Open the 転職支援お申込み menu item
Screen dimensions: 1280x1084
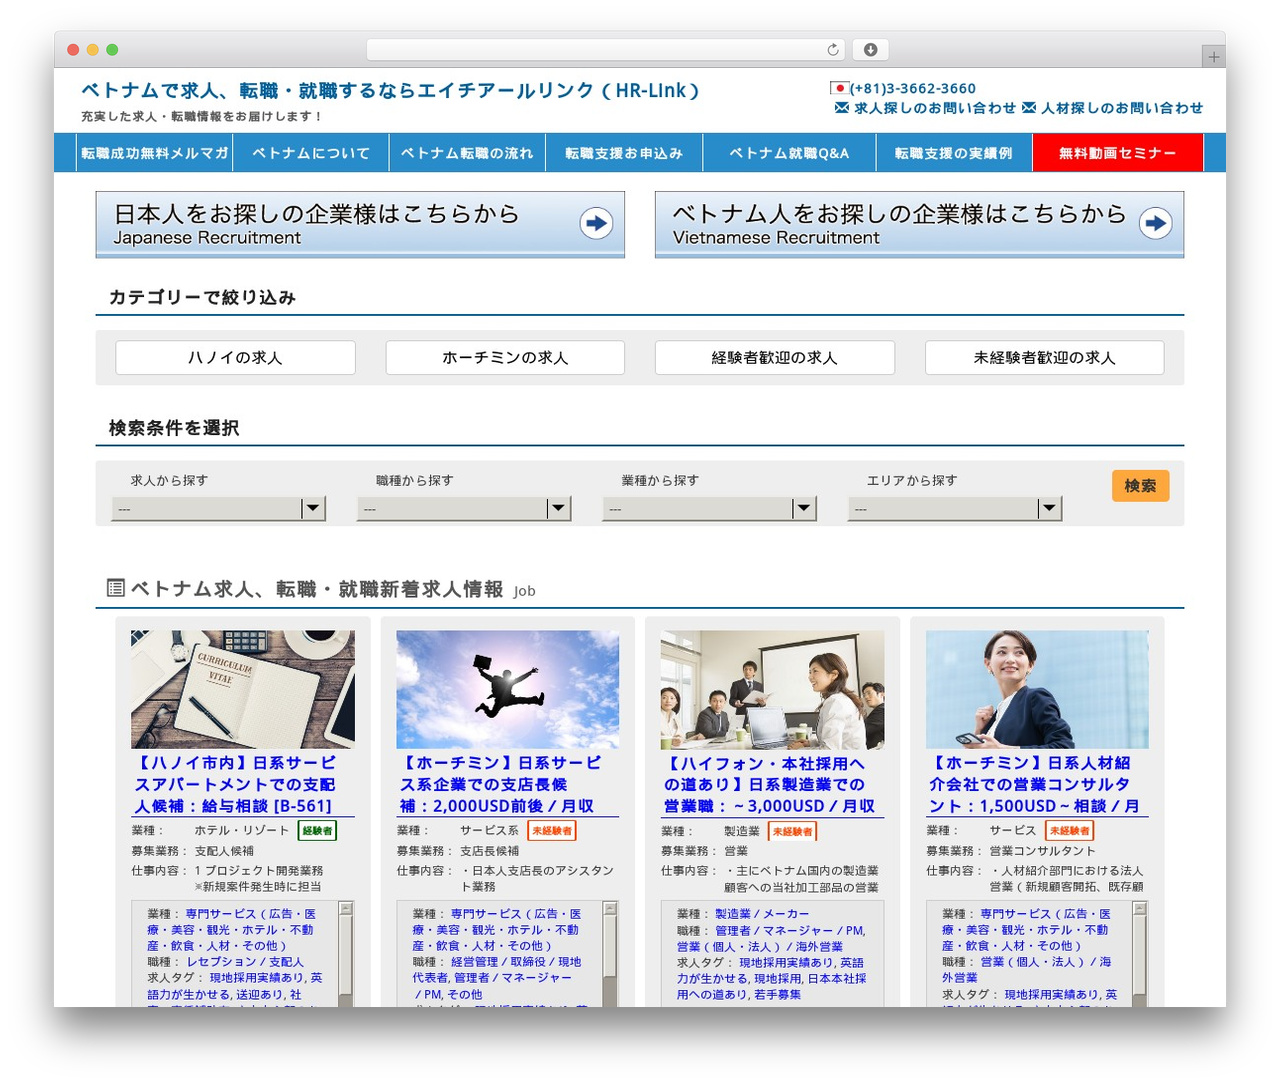[624, 153]
